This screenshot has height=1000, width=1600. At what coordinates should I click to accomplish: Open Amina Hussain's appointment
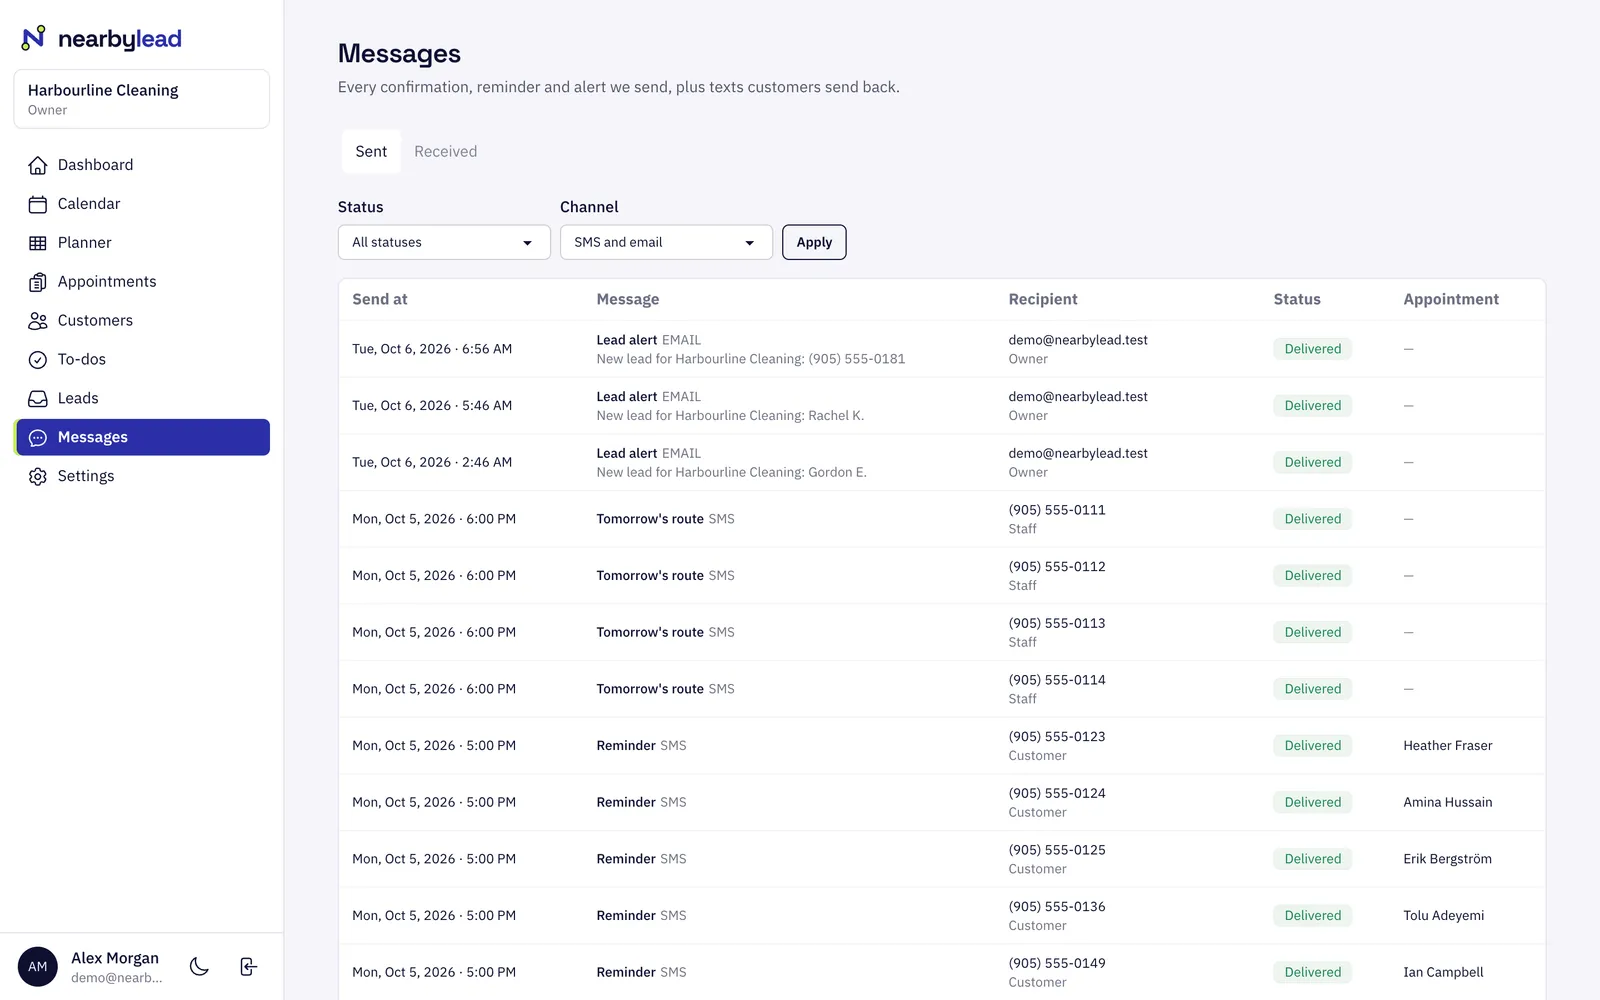[1447, 803]
